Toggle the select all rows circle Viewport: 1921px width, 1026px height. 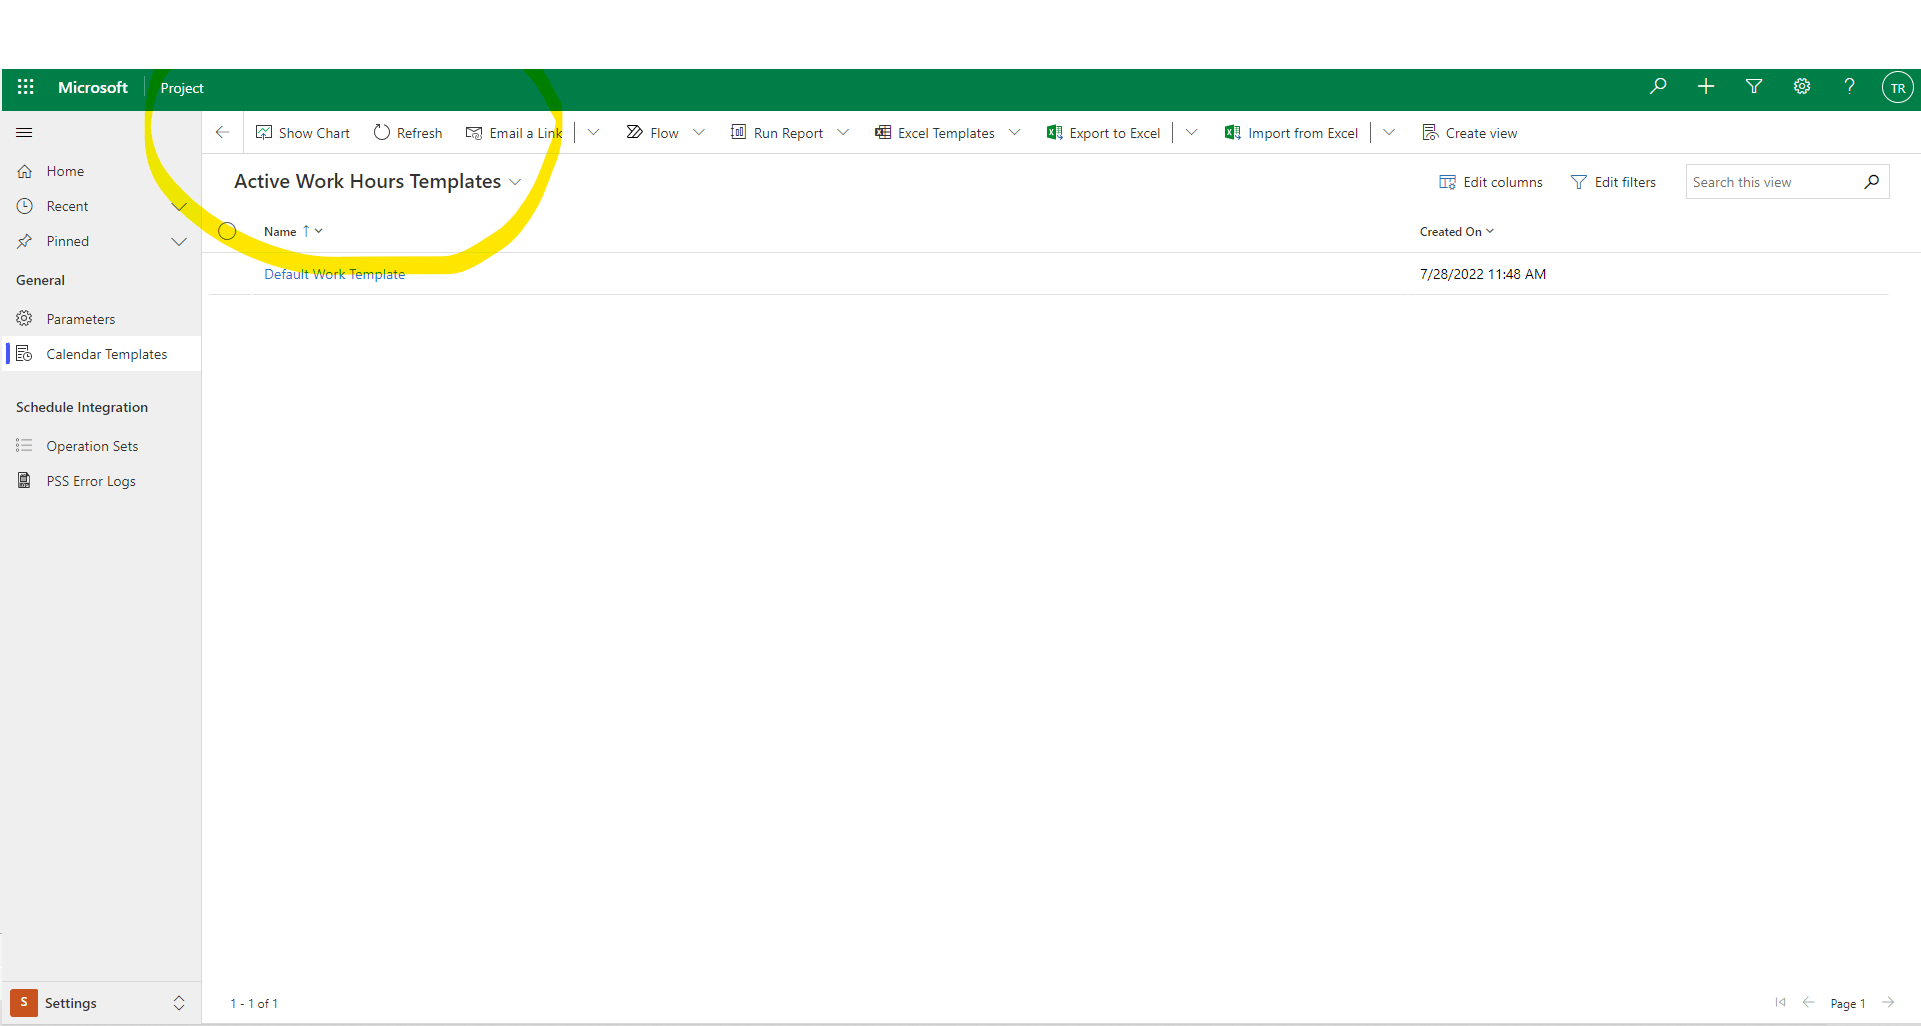tap(228, 231)
